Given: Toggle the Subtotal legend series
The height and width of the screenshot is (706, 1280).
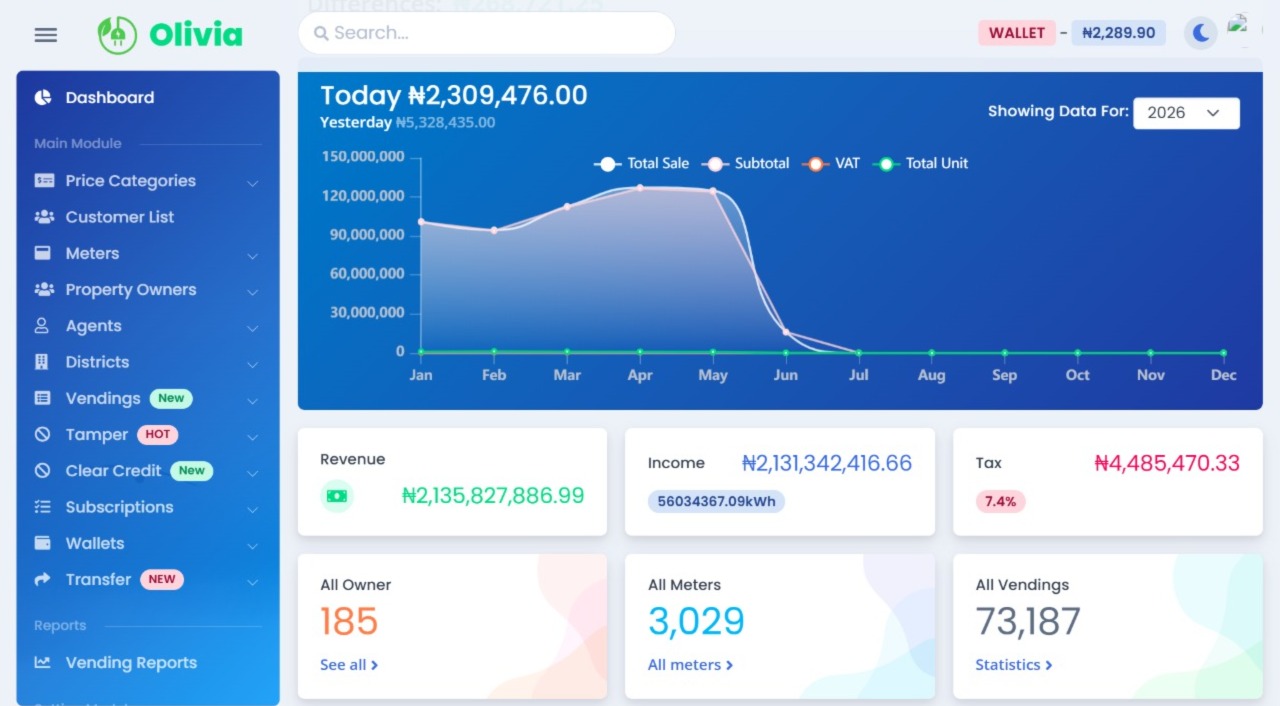Looking at the screenshot, I should coord(746,163).
